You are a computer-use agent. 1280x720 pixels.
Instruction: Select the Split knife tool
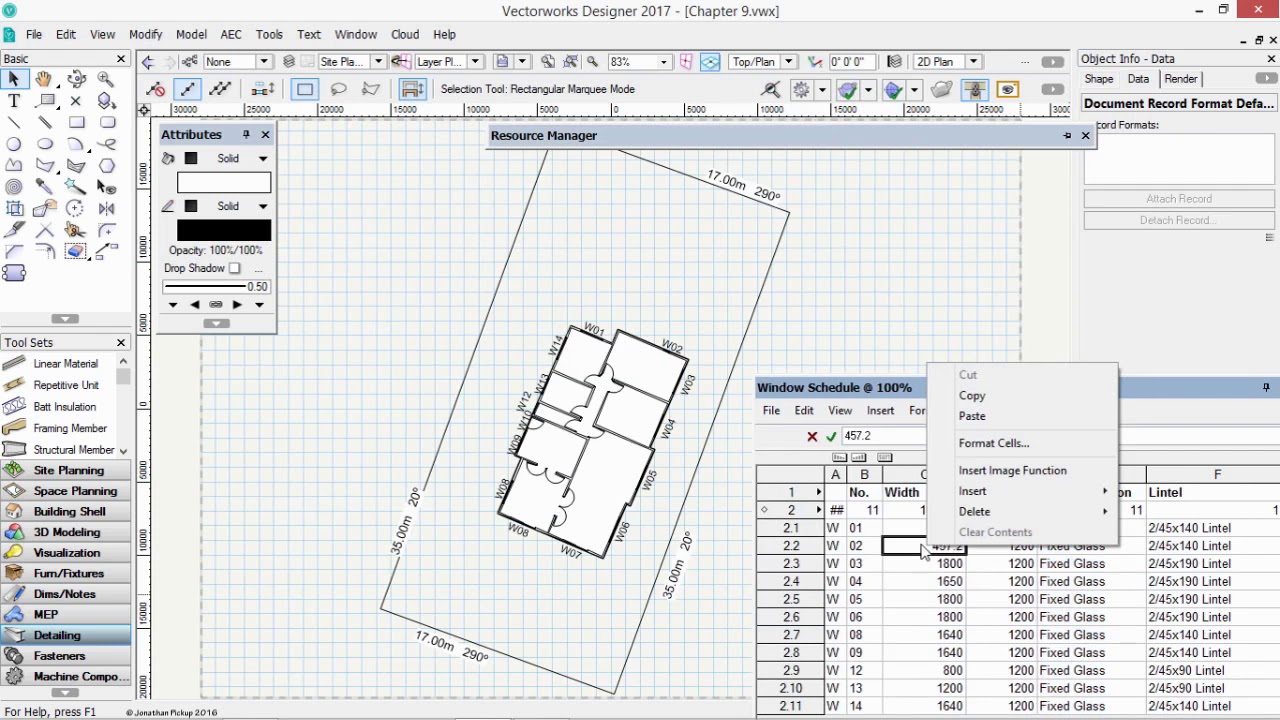click(x=14, y=230)
